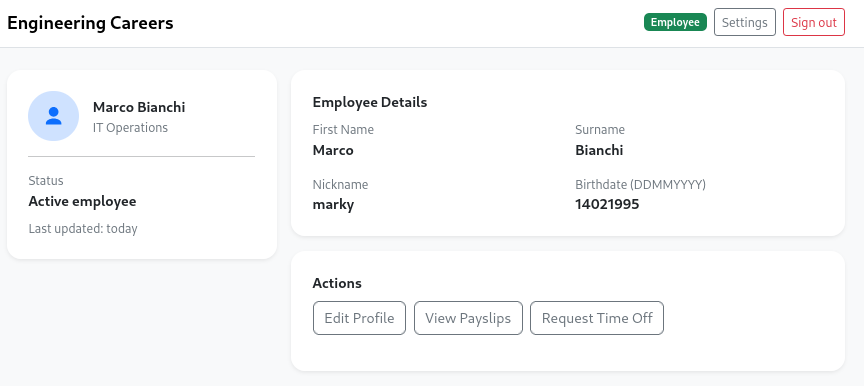Viewport: 864px width, 386px height.
Task: Click the First Name label
Action: pos(343,130)
